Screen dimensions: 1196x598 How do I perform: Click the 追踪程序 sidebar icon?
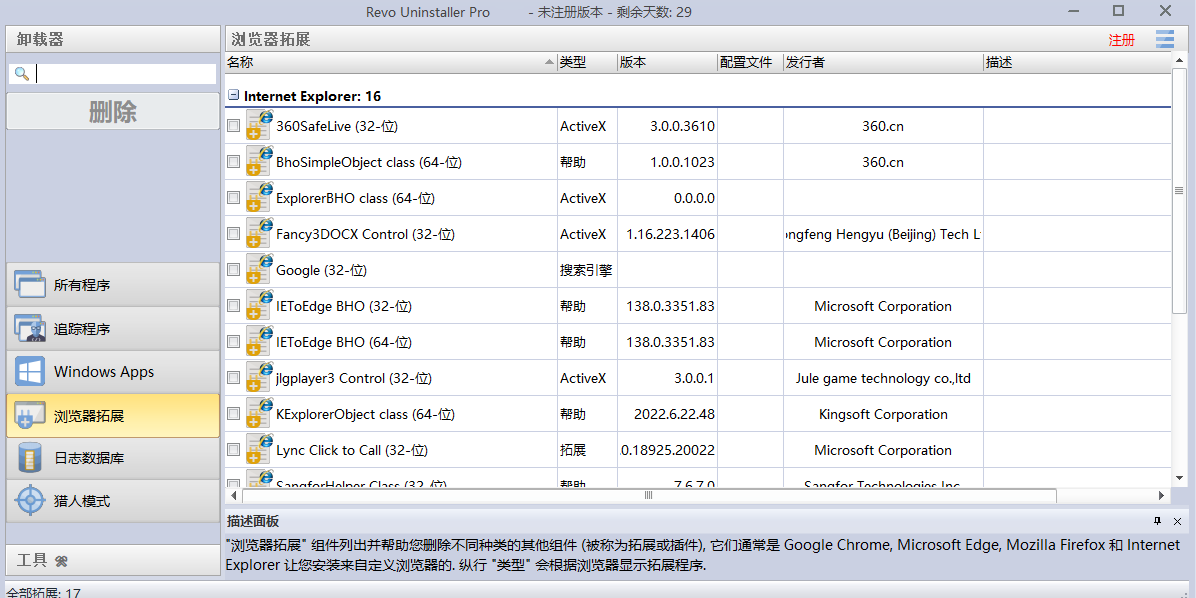[x=30, y=328]
